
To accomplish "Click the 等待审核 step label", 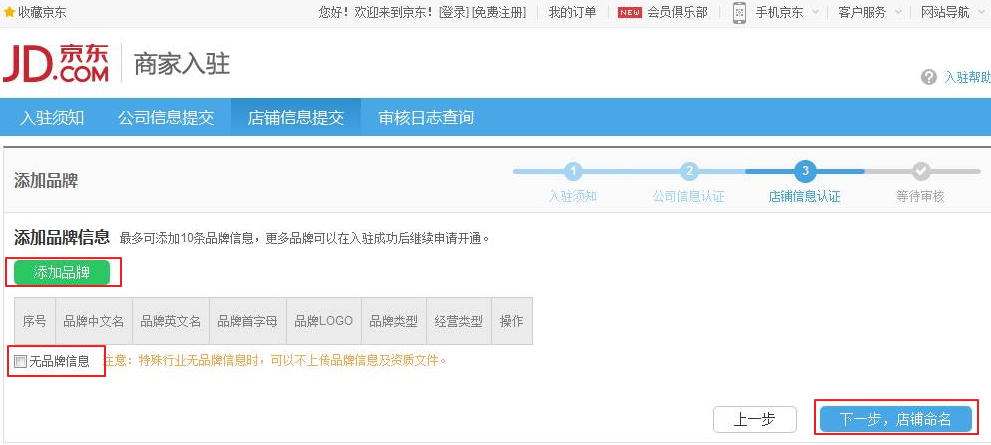I will tap(920, 197).
